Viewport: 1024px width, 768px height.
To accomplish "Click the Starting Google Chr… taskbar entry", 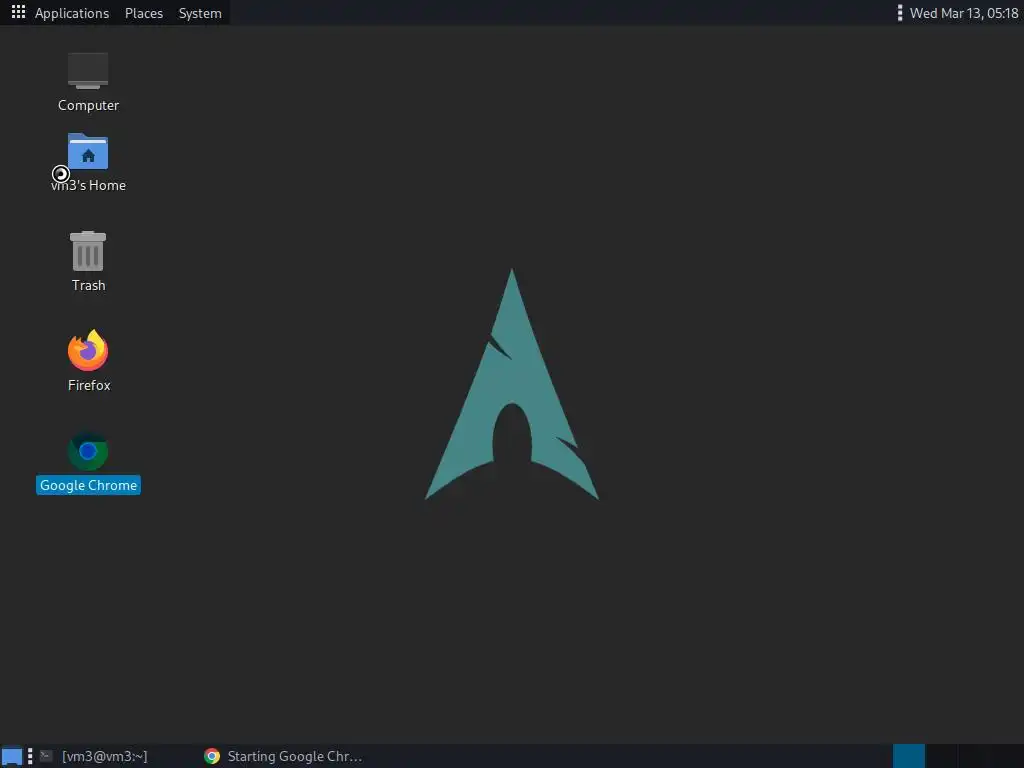I will coord(283,756).
